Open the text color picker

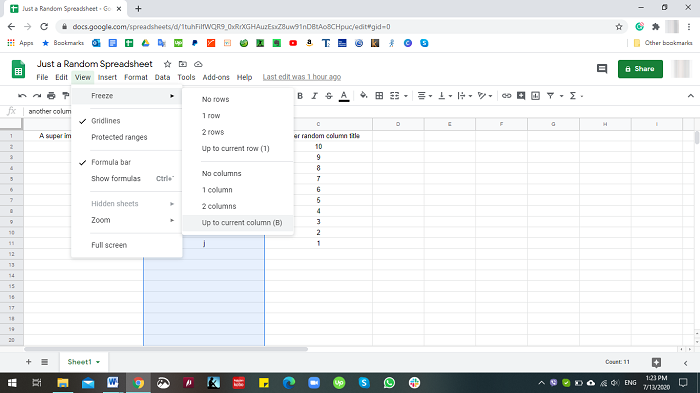[x=344, y=96]
